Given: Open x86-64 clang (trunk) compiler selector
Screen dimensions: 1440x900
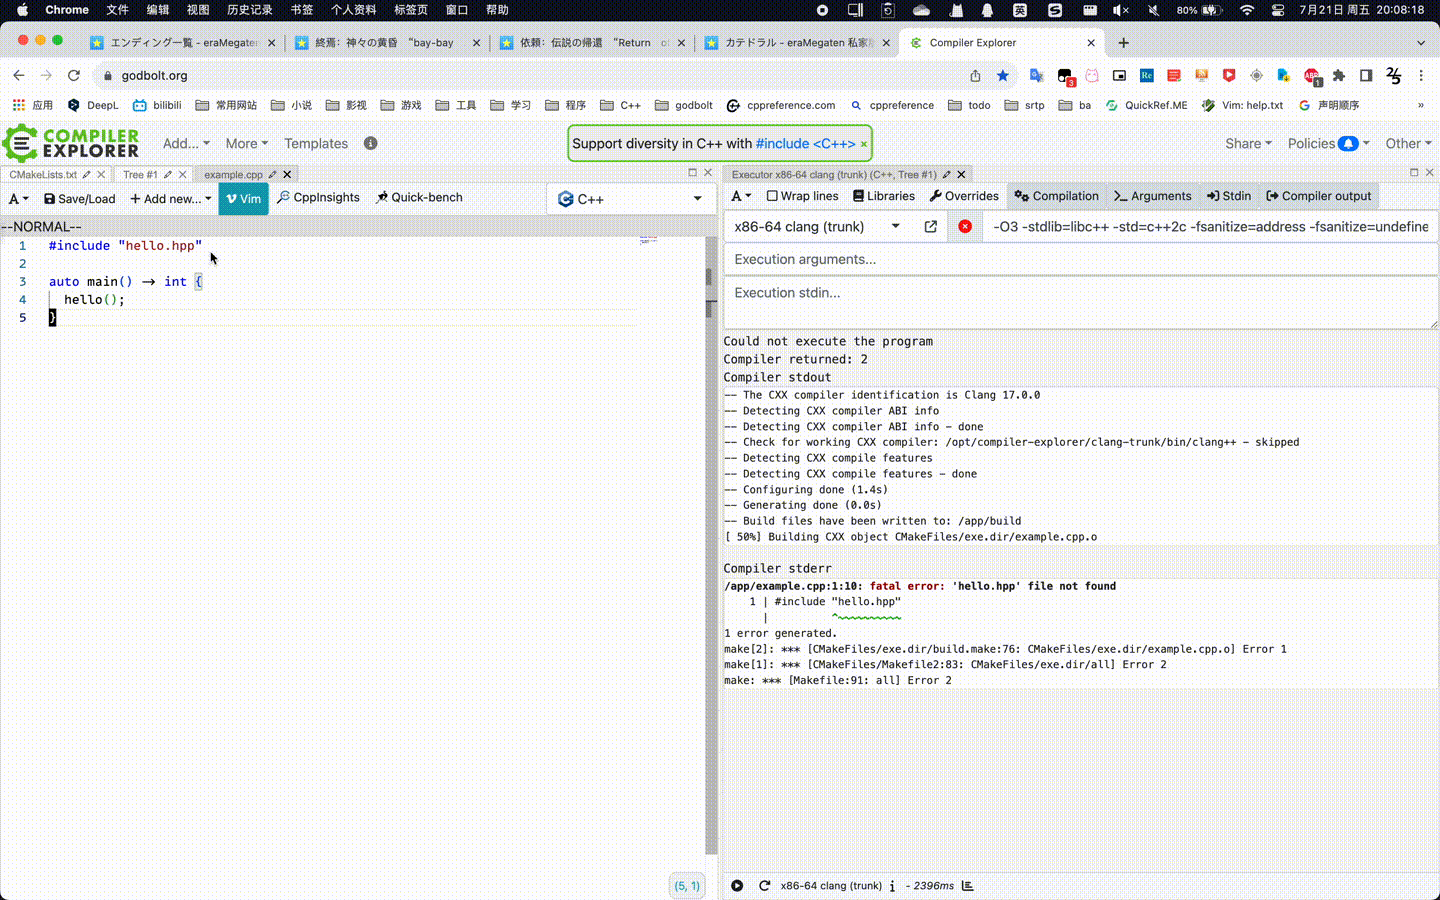Looking at the screenshot, I should pos(817,227).
